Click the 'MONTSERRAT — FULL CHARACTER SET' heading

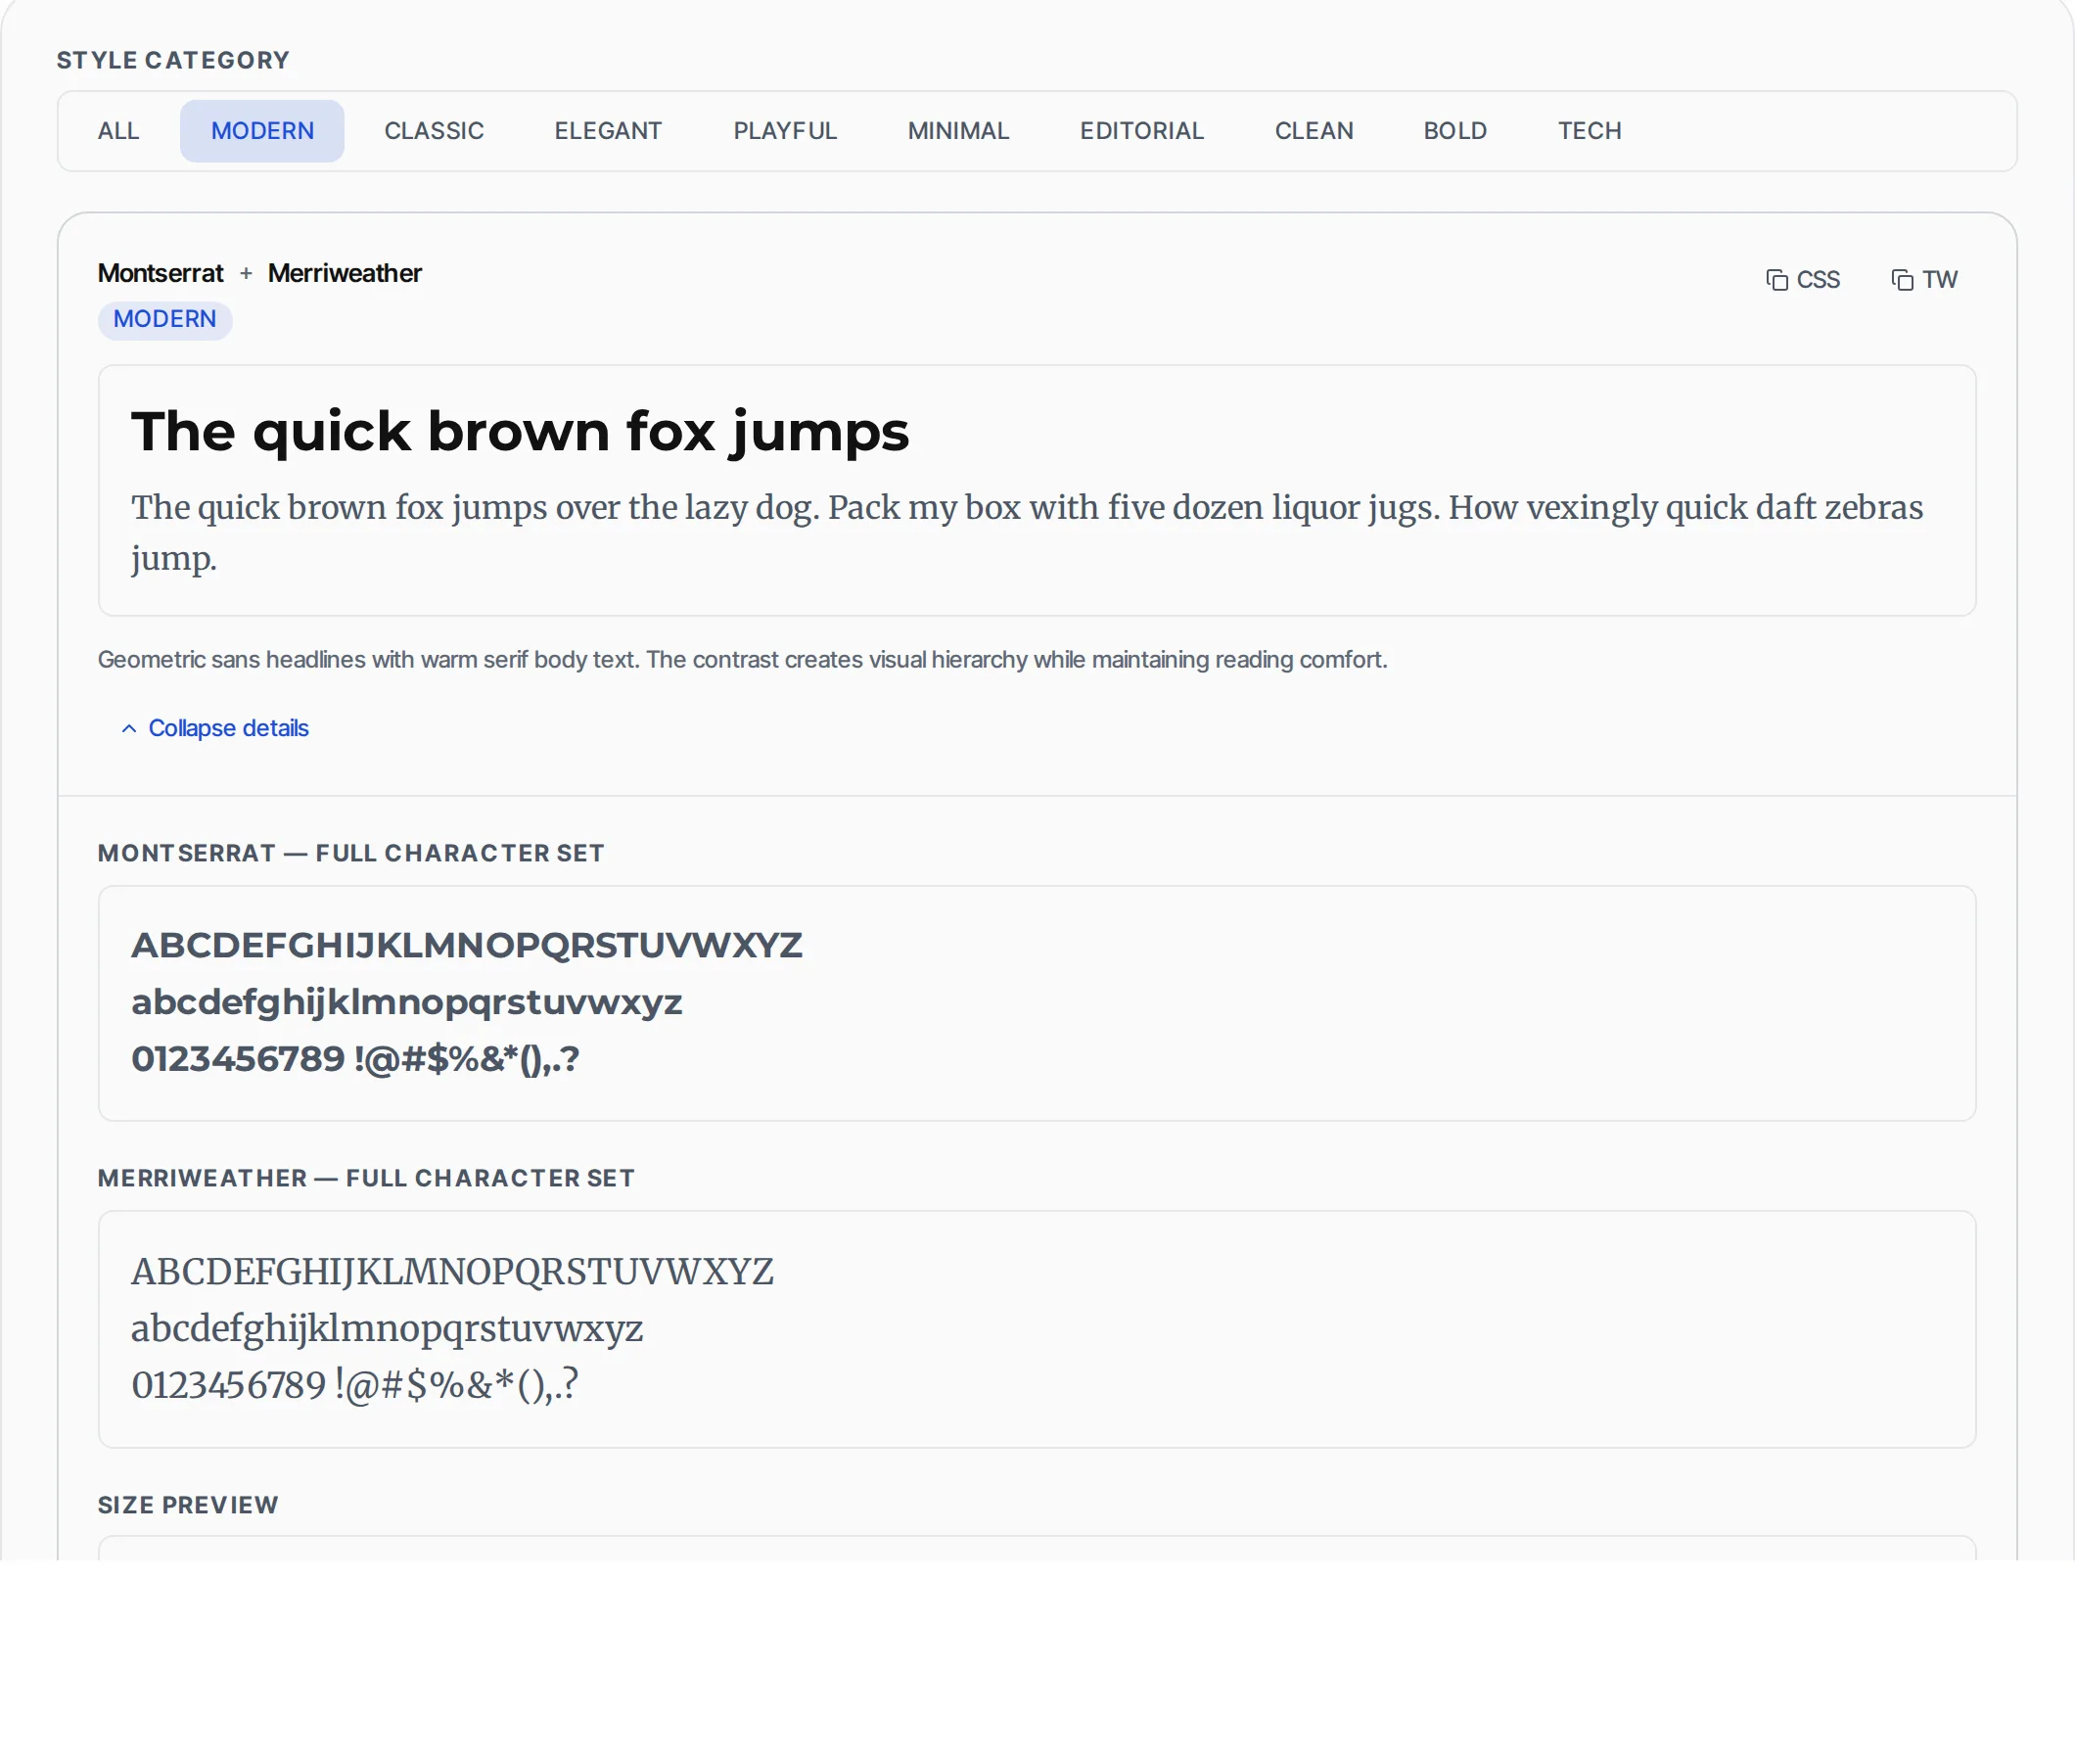pyautogui.click(x=351, y=853)
